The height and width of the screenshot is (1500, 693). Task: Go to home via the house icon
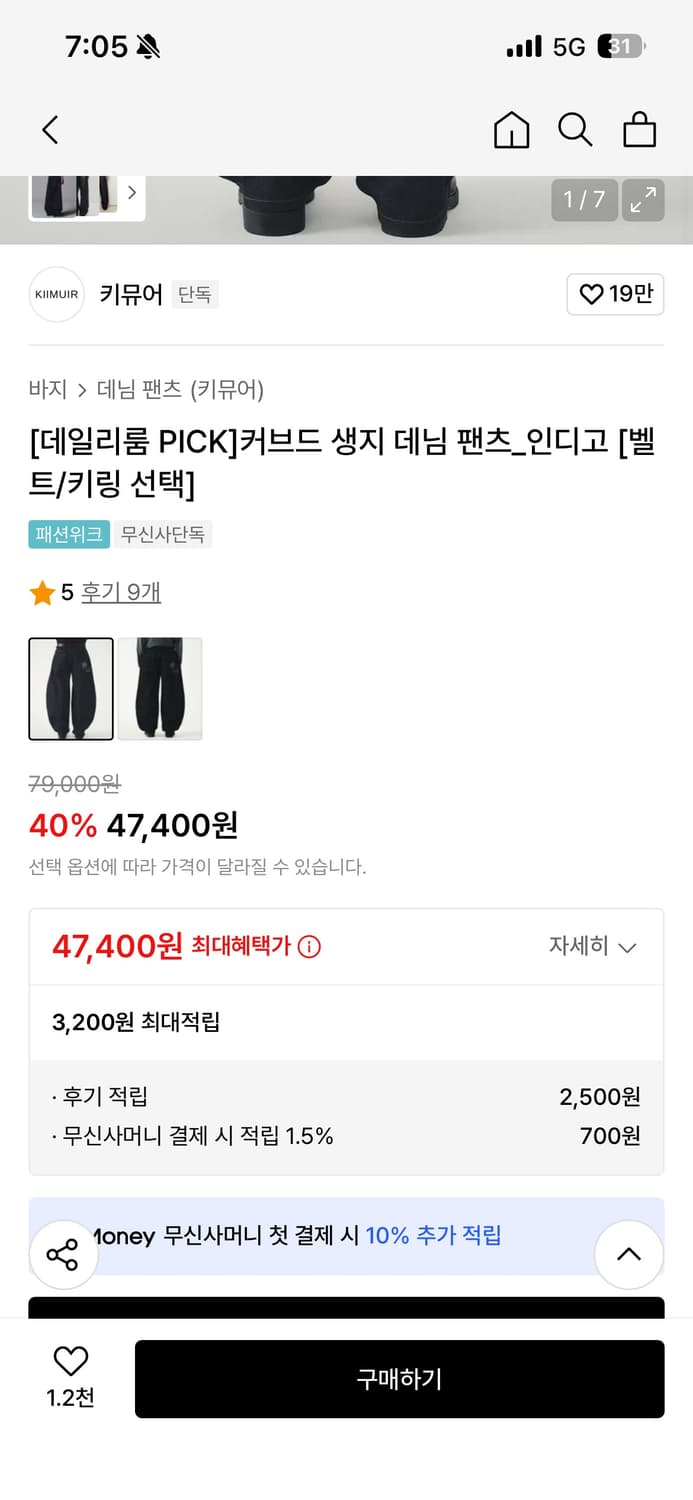[x=511, y=130]
